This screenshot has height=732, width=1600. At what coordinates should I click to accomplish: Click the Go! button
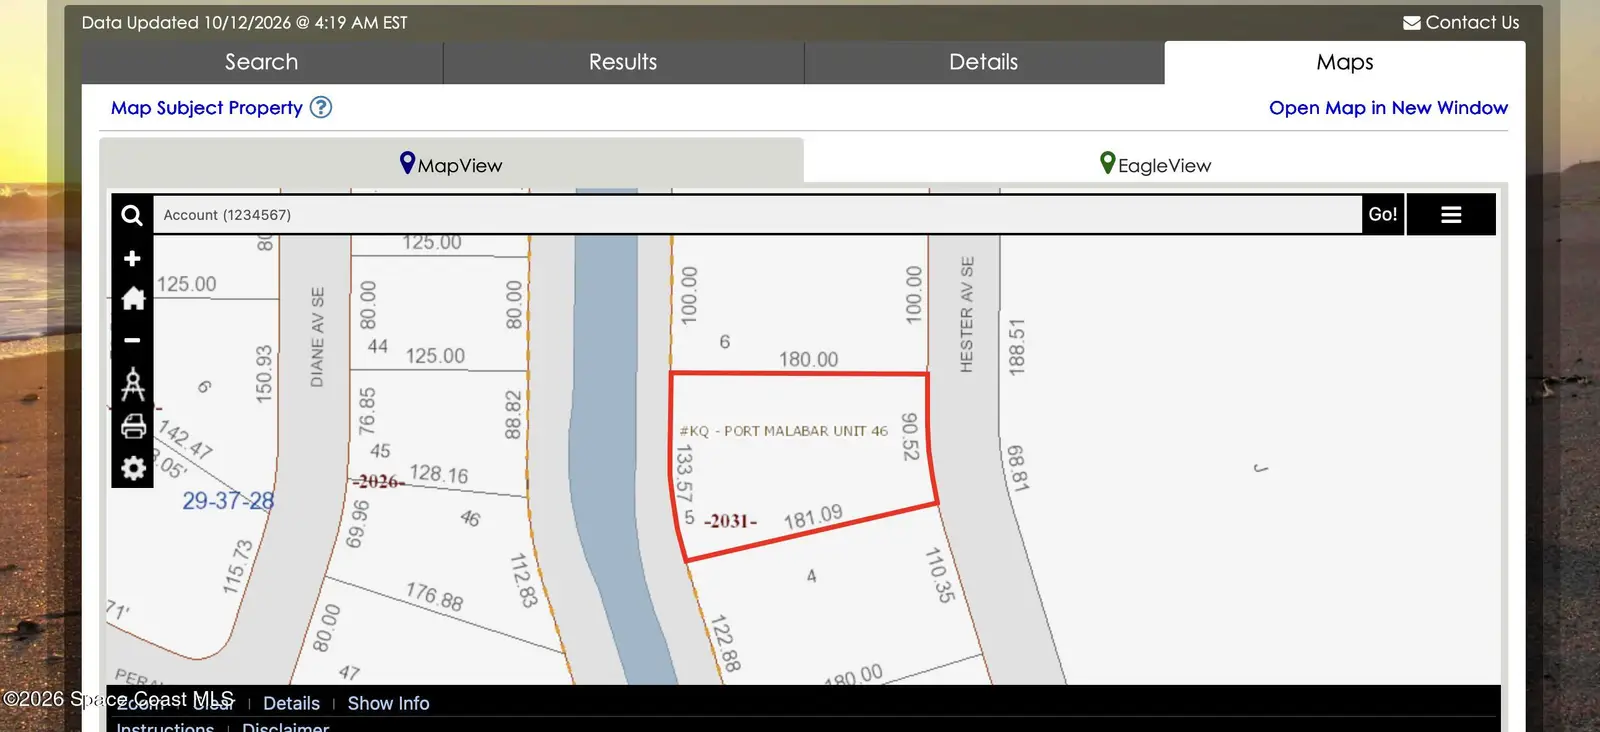pos(1383,214)
